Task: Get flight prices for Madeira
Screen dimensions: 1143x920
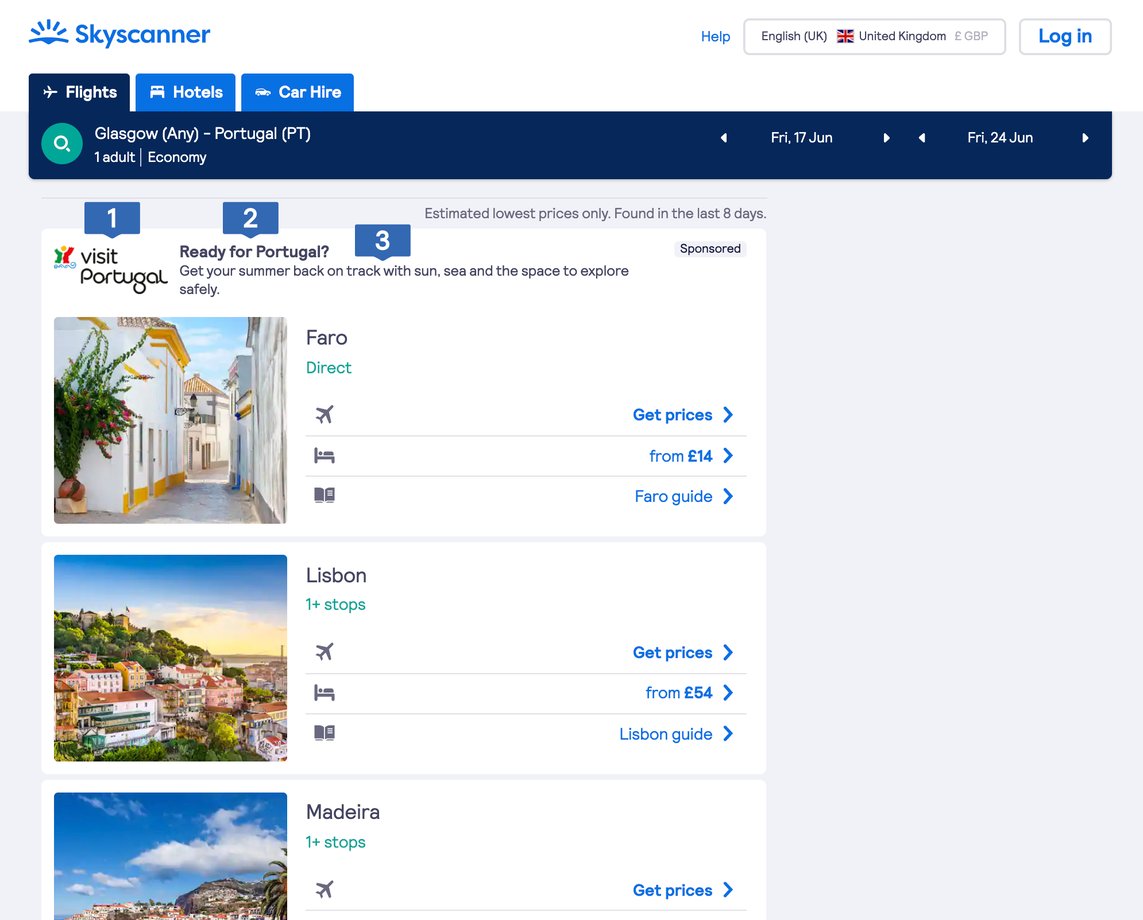Action: [x=672, y=890]
